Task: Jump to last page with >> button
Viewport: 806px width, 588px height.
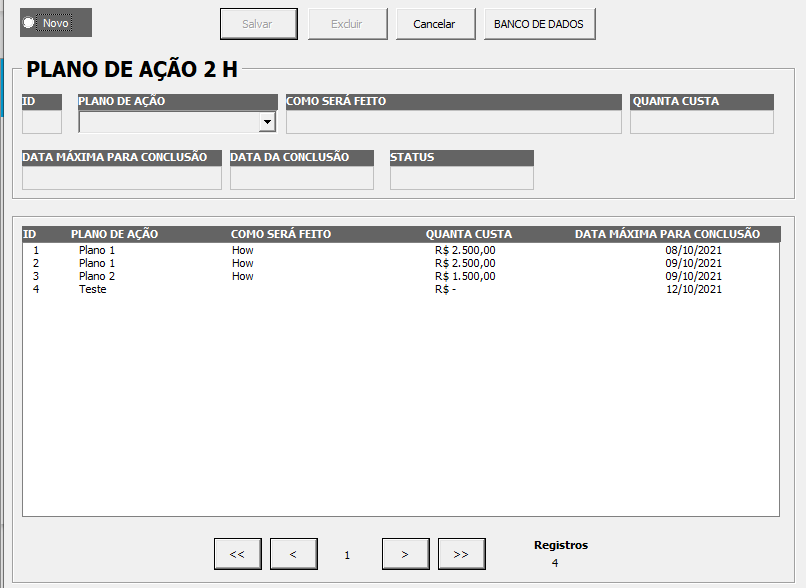Action: pyautogui.click(x=461, y=554)
